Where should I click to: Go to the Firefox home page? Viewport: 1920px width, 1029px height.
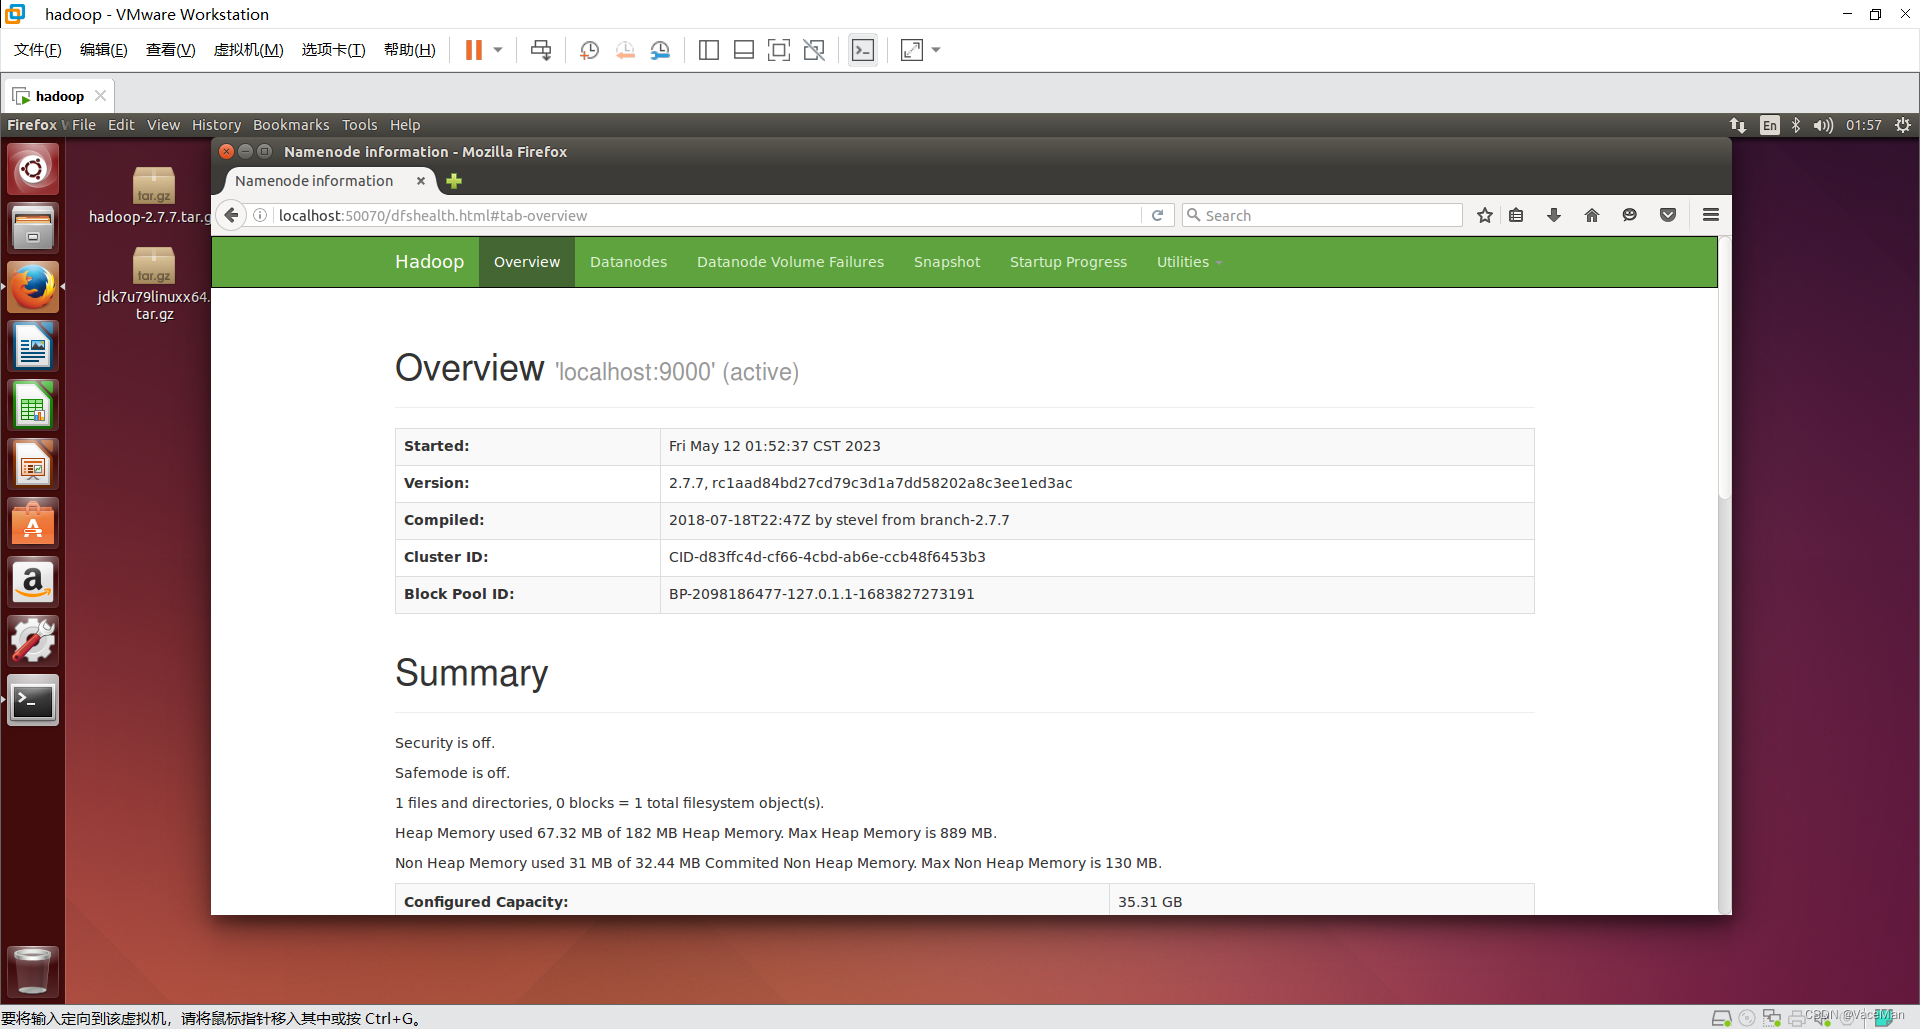click(x=1592, y=215)
